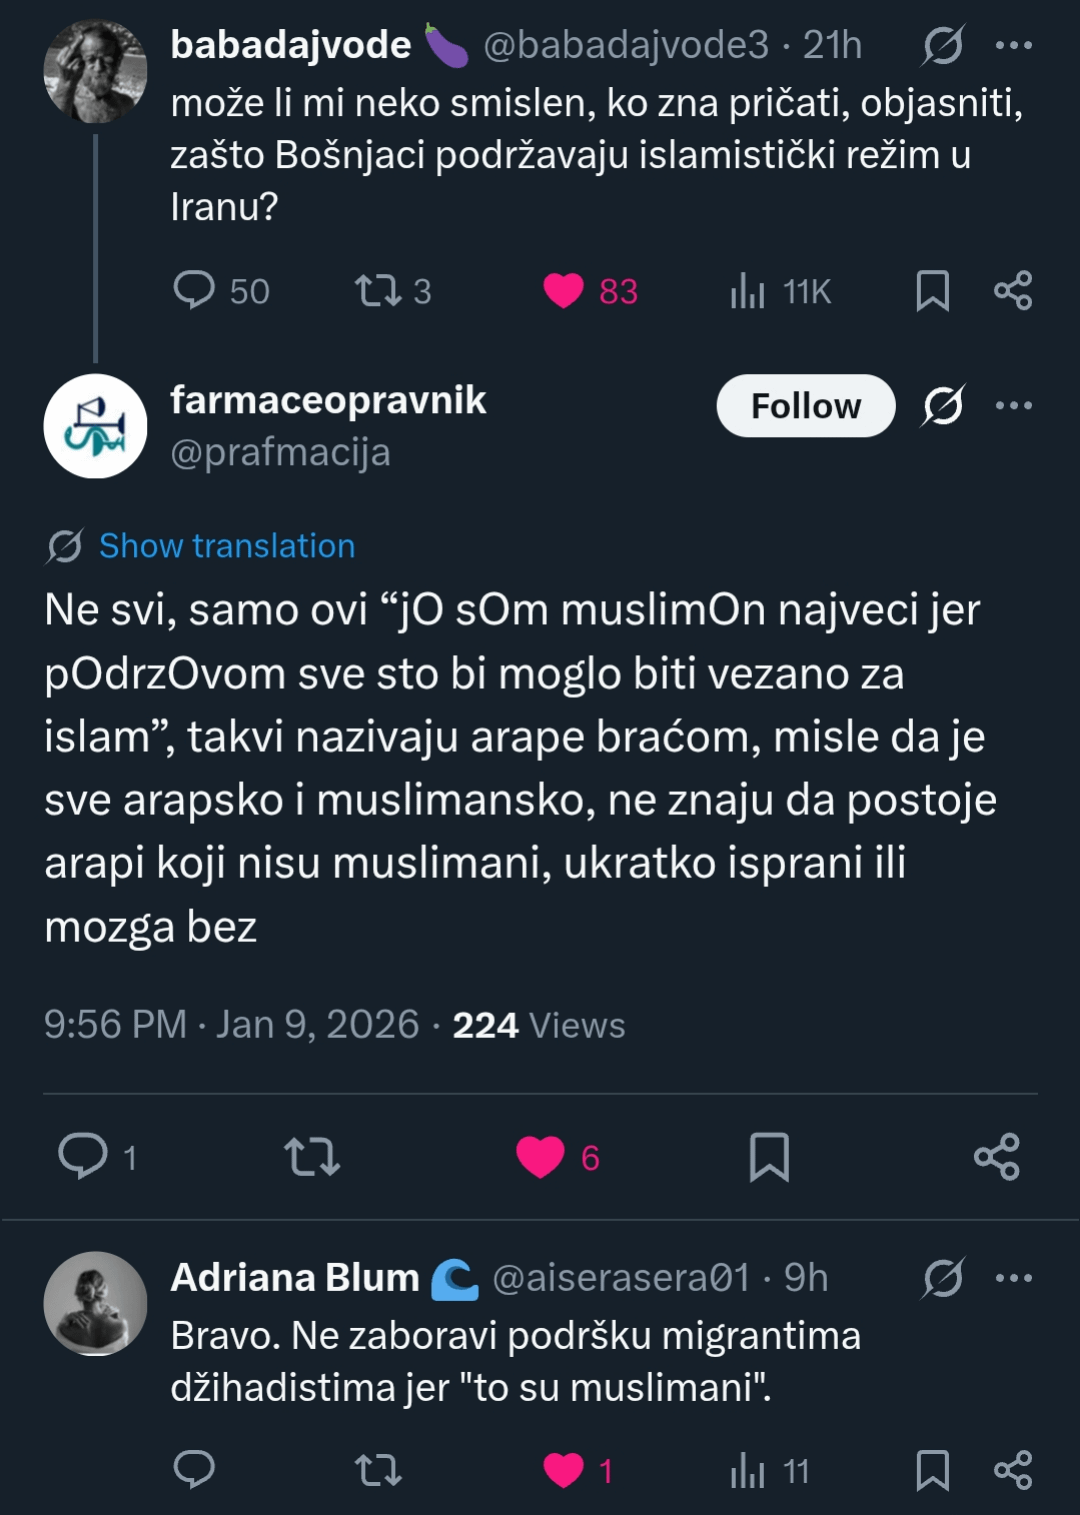Unlike farmaceopravnik's post with 6 likes
Image resolution: width=1080 pixels, height=1515 pixels.
coord(540,1157)
